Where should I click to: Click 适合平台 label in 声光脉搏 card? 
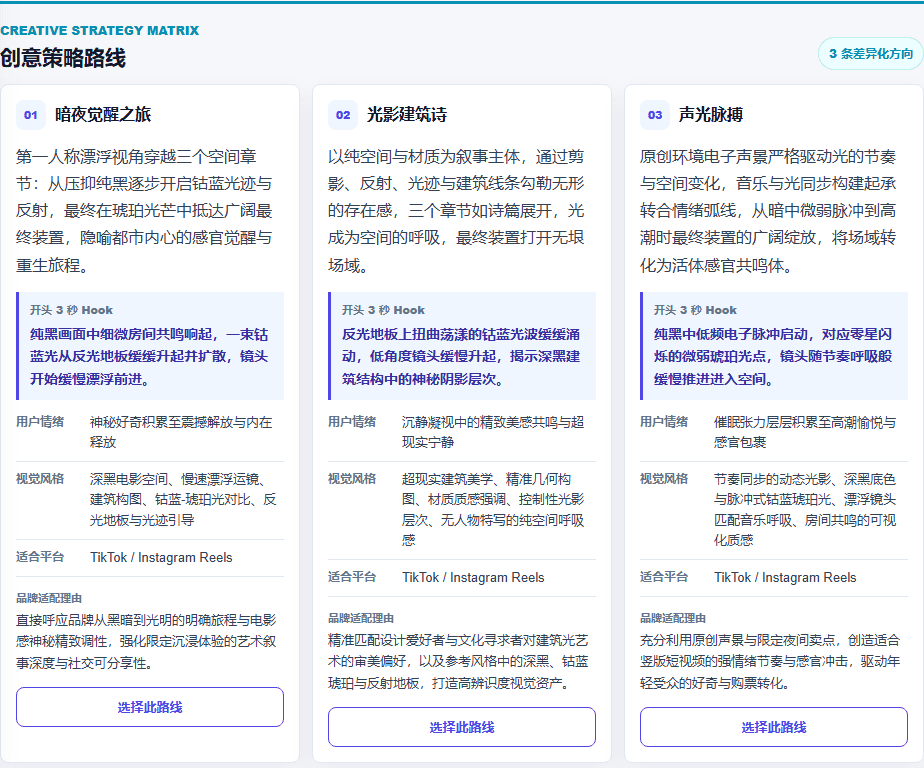(664, 576)
